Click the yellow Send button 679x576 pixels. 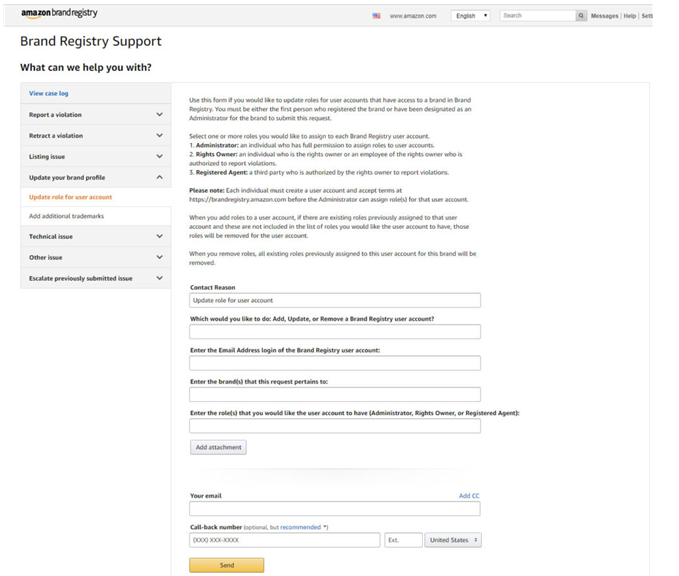click(x=226, y=565)
